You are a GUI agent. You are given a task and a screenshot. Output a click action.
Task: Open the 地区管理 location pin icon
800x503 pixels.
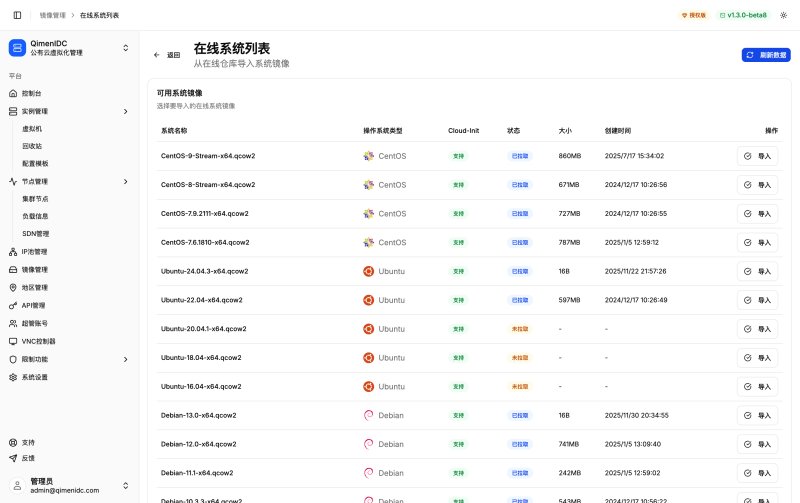(13, 288)
